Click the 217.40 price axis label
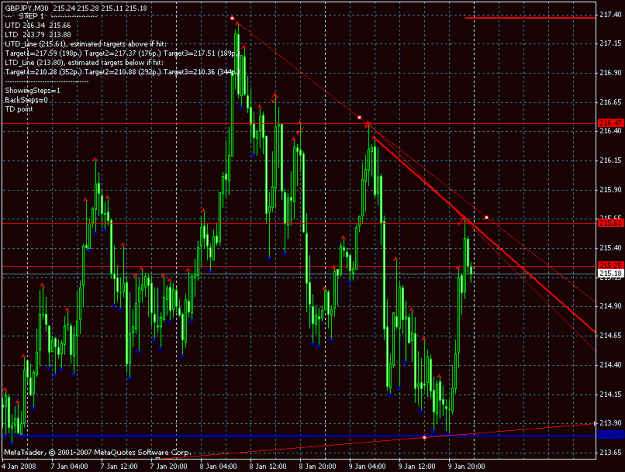This screenshot has height=472, width=625. pos(610,14)
